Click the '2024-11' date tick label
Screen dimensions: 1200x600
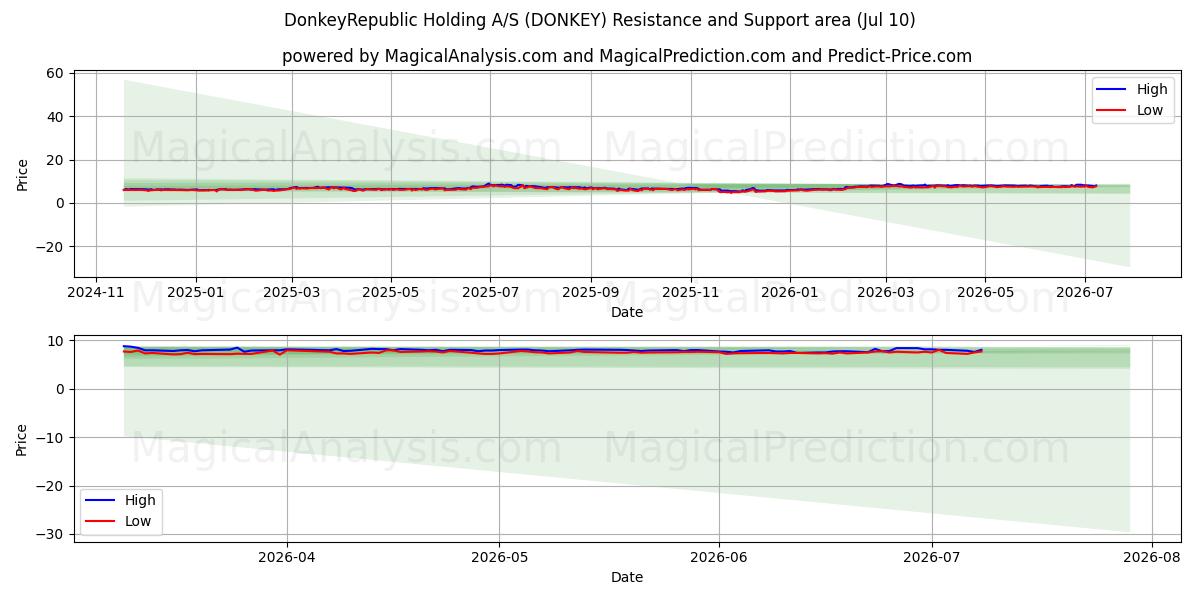[96, 294]
